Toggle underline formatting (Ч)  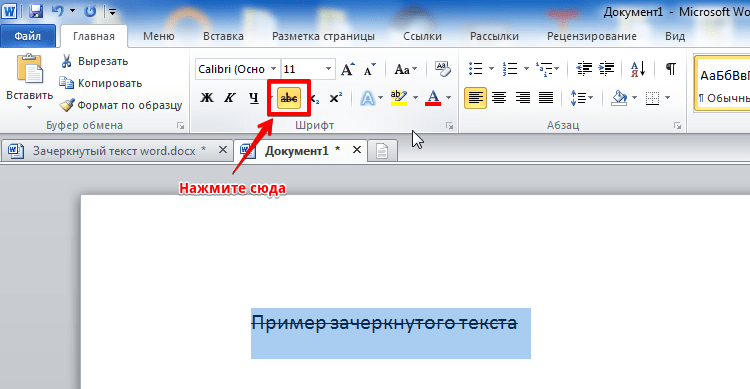[254, 98]
